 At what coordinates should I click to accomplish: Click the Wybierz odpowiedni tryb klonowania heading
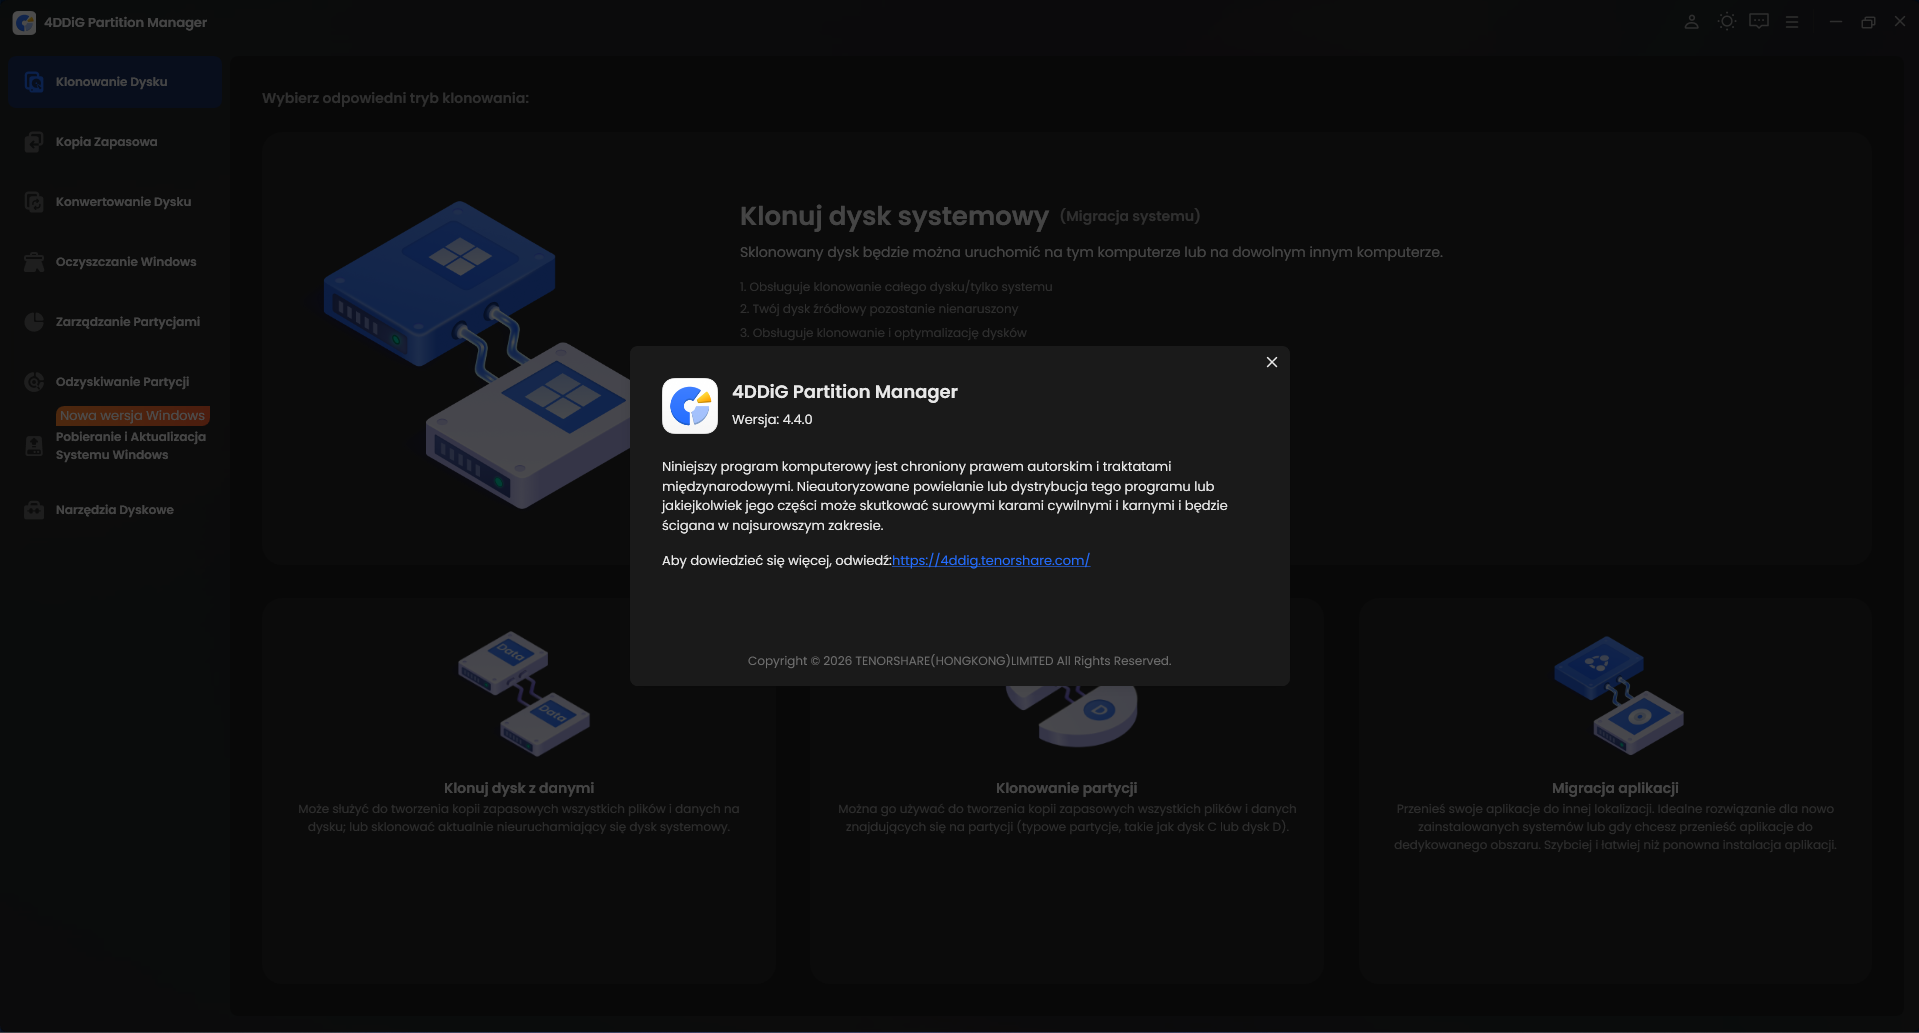point(395,98)
